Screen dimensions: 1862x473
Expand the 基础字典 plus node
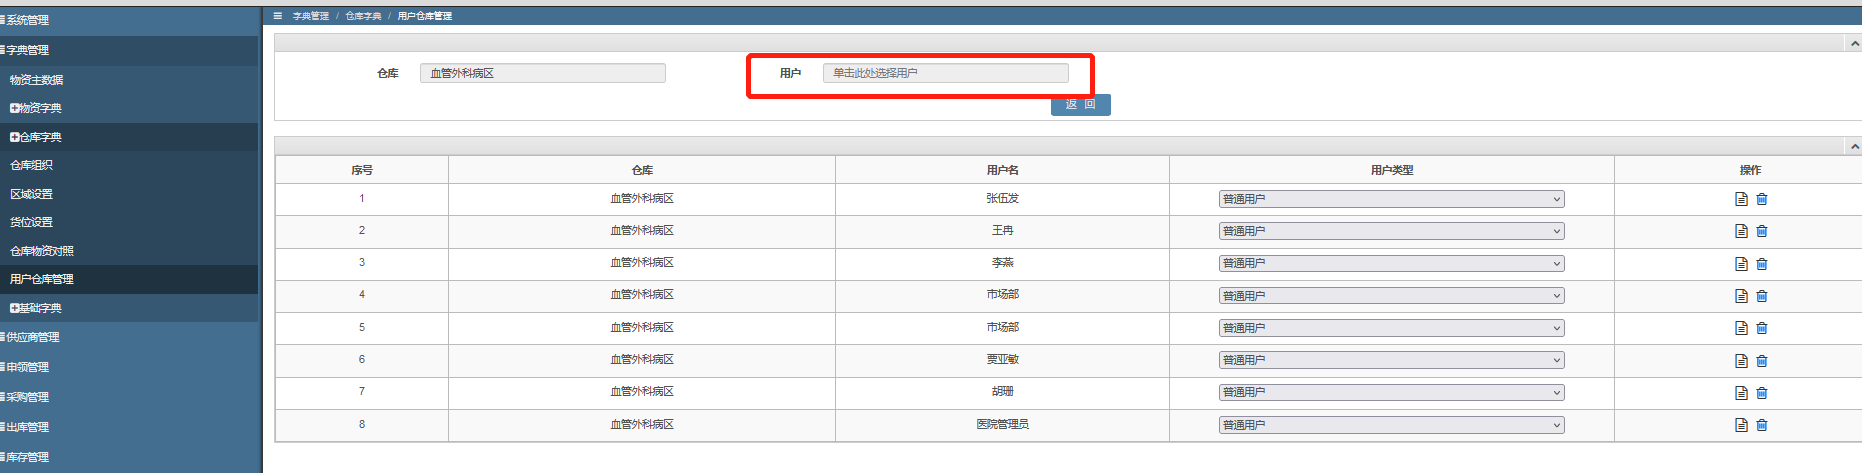15,308
